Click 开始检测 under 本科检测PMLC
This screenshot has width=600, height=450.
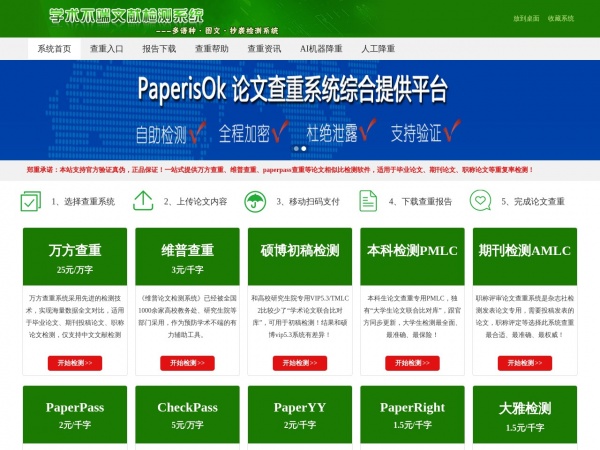(x=412, y=363)
